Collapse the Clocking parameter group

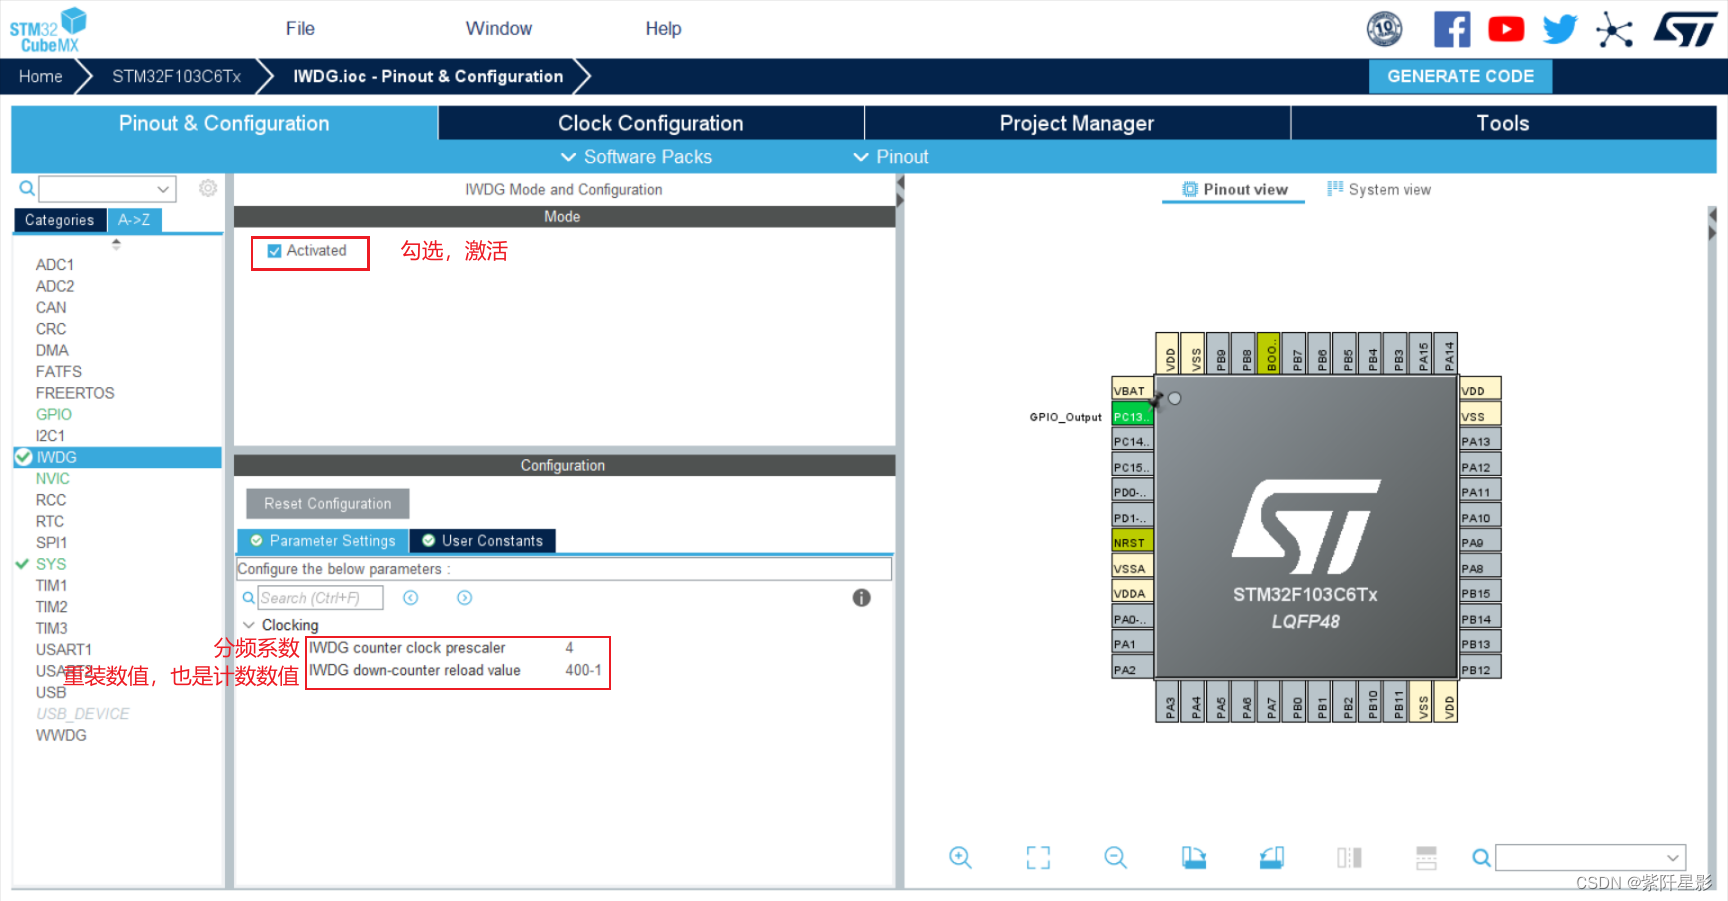(x=248, y=625)
